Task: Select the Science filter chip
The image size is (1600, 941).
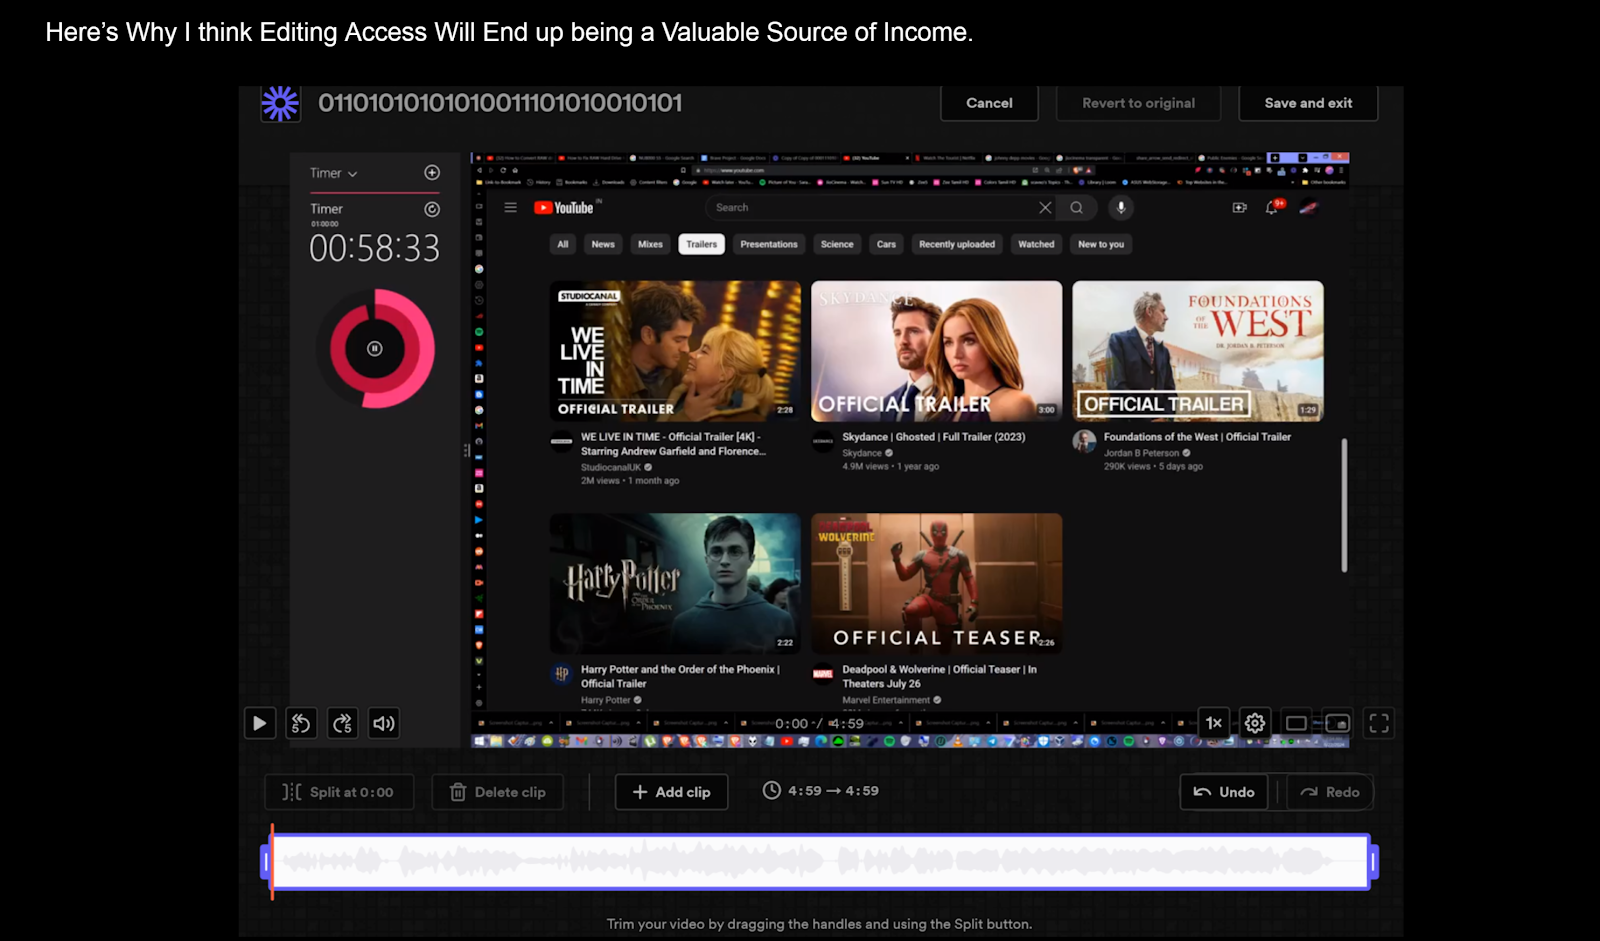Action: pos(837,244)
